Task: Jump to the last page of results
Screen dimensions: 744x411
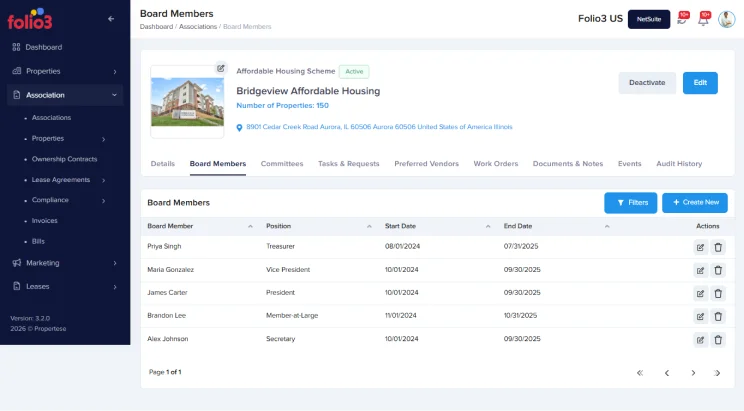Action: coord(717,373)
